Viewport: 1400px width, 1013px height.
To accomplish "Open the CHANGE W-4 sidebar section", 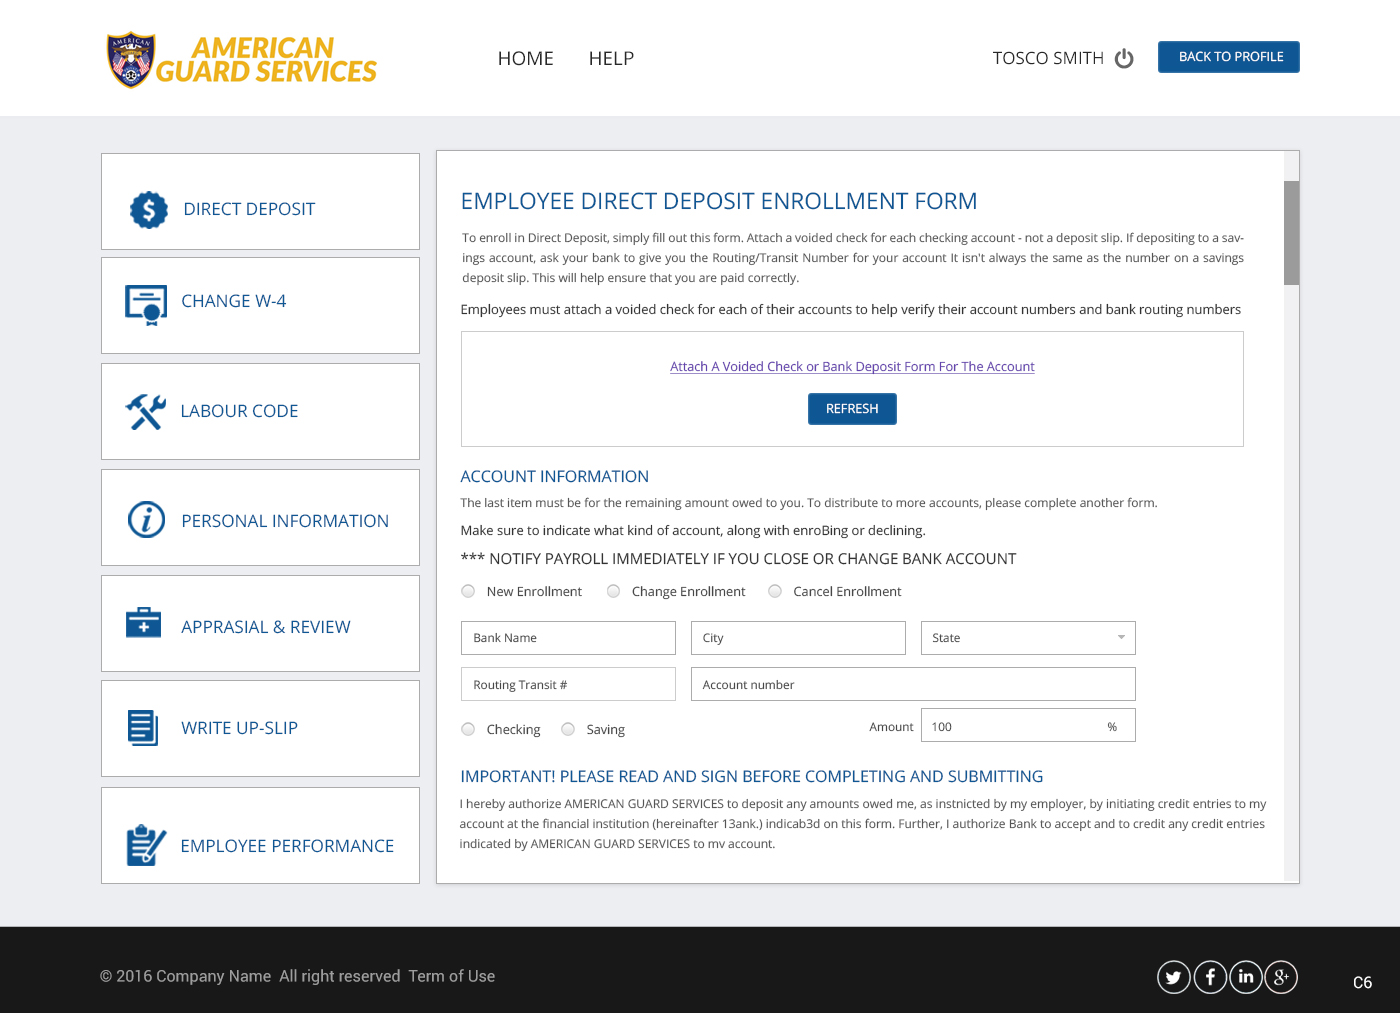I will [260, 305].
